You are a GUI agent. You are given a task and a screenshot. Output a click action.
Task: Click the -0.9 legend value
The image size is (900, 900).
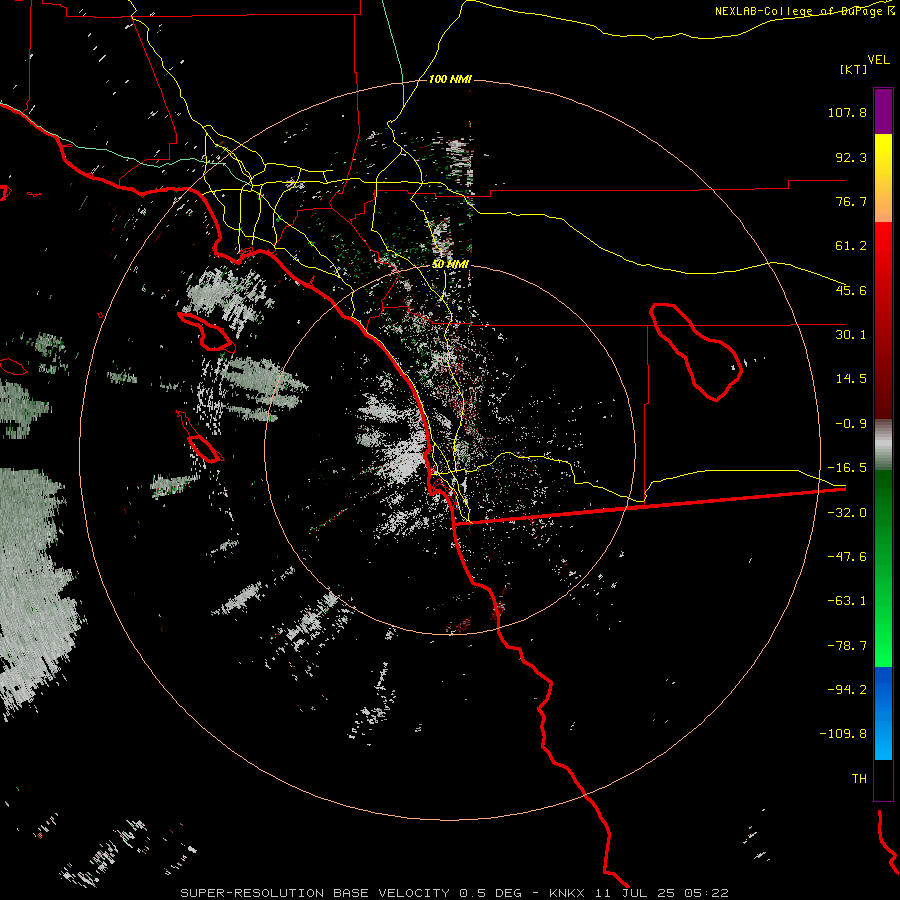[x=851, y=424]
